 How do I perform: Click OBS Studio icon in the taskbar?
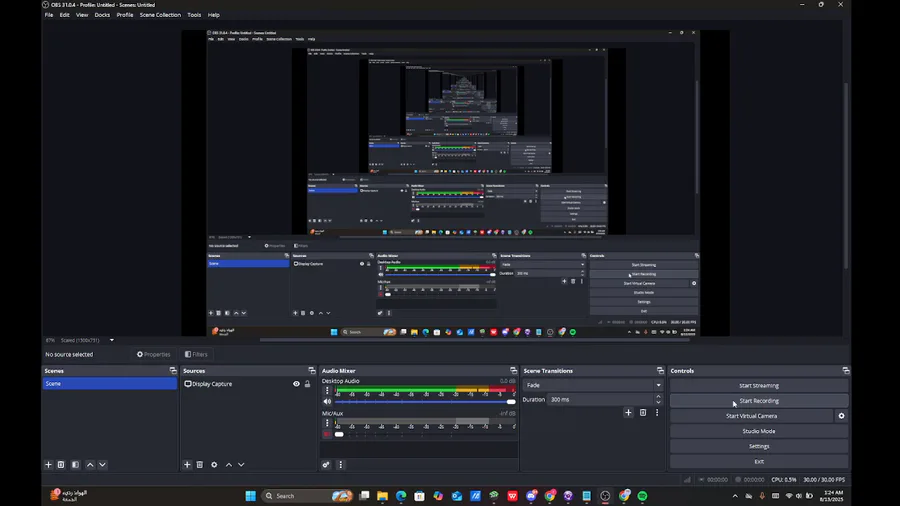click(x=605, y=496)
